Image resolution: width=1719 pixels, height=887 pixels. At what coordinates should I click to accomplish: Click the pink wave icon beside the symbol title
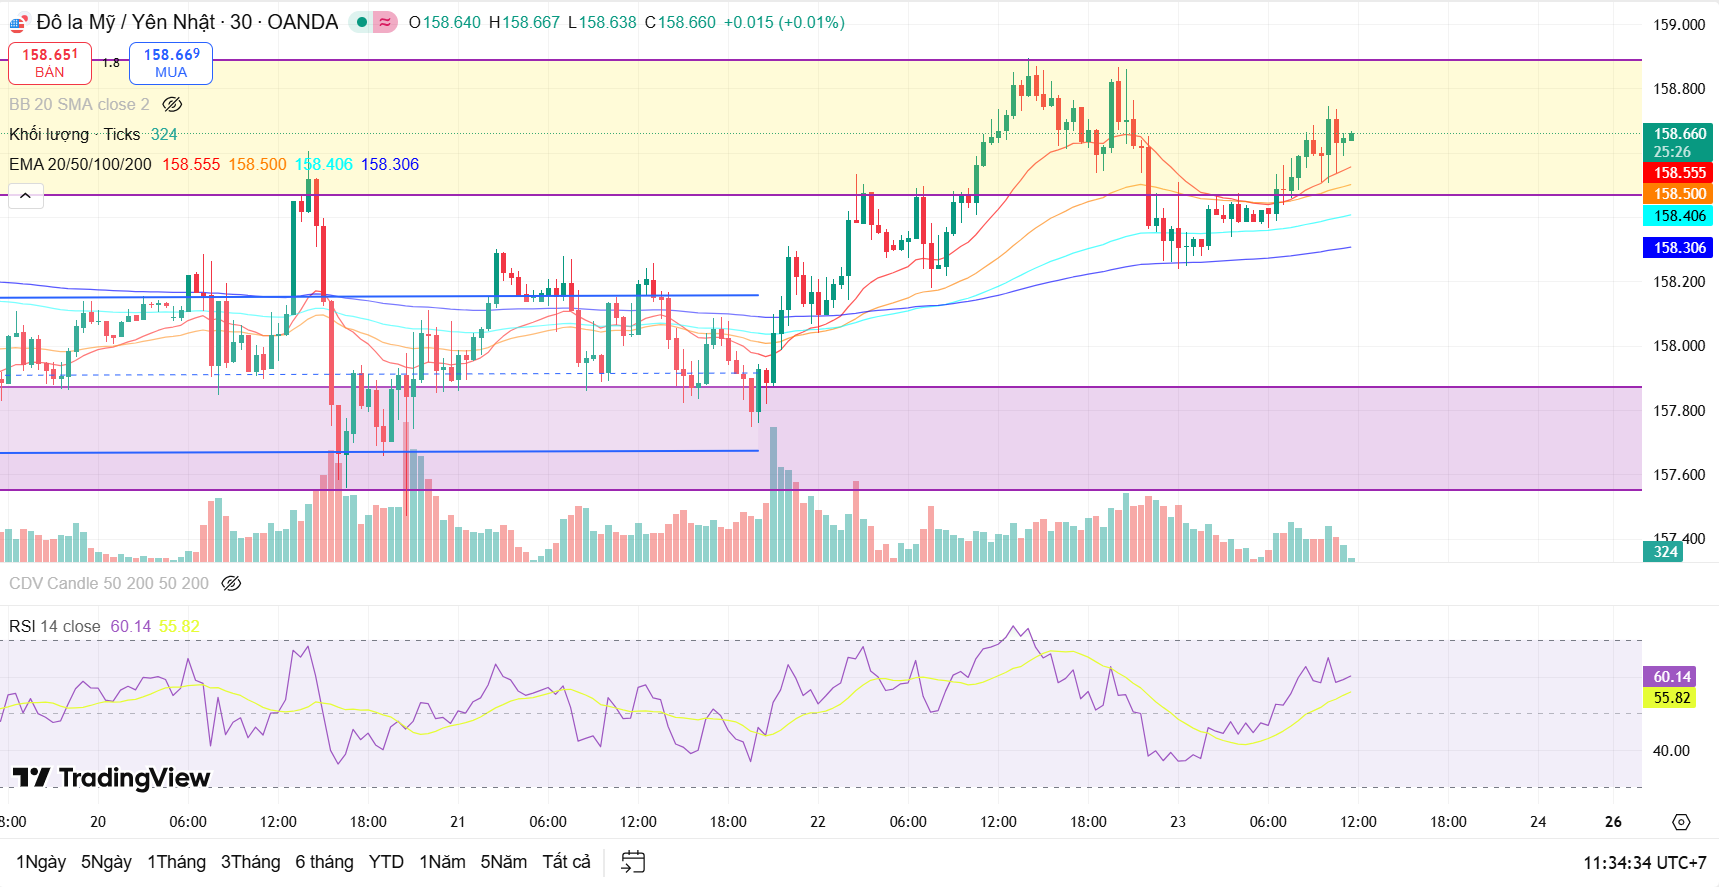385,22
